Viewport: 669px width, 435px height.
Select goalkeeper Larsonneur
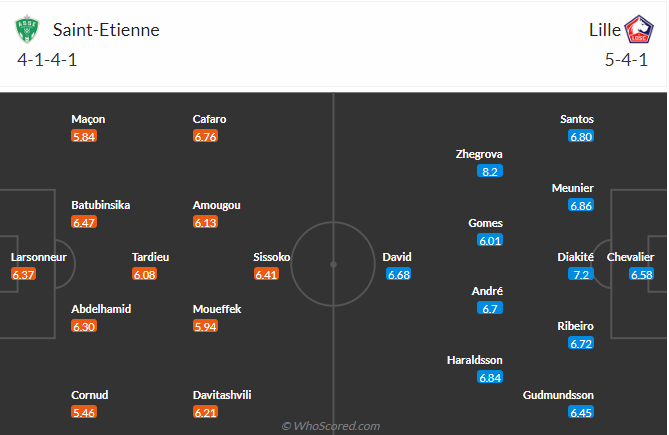coord(39,257)
